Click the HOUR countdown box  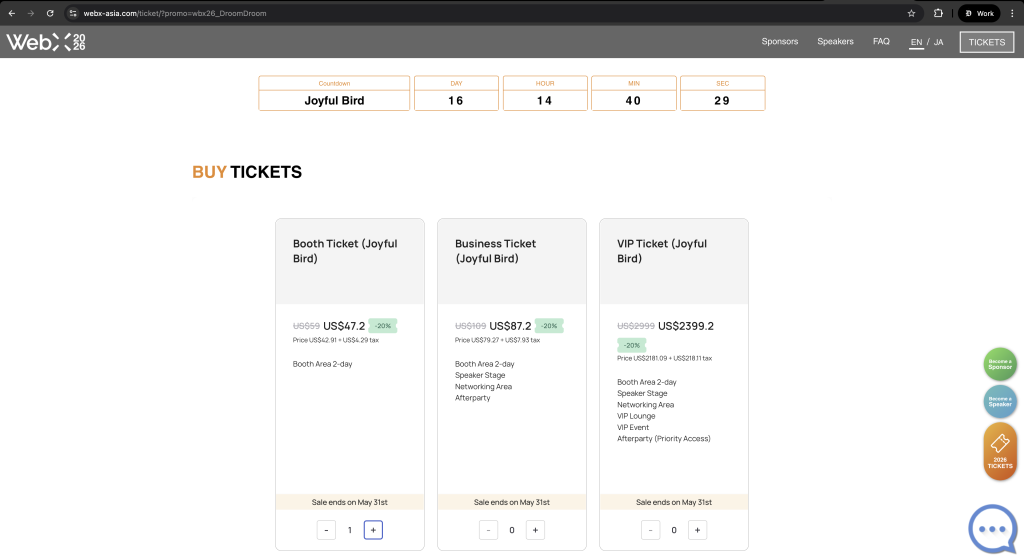pyautogui.click(x=545, y=93)
